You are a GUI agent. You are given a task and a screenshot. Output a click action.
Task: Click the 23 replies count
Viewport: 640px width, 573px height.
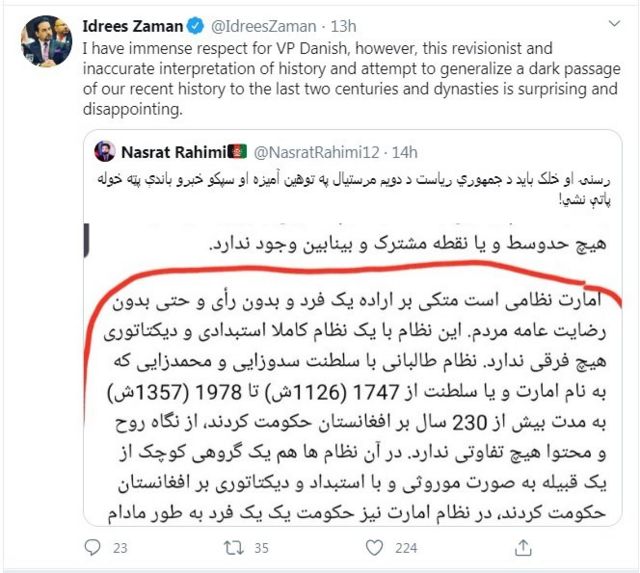(x=120, y=548)
